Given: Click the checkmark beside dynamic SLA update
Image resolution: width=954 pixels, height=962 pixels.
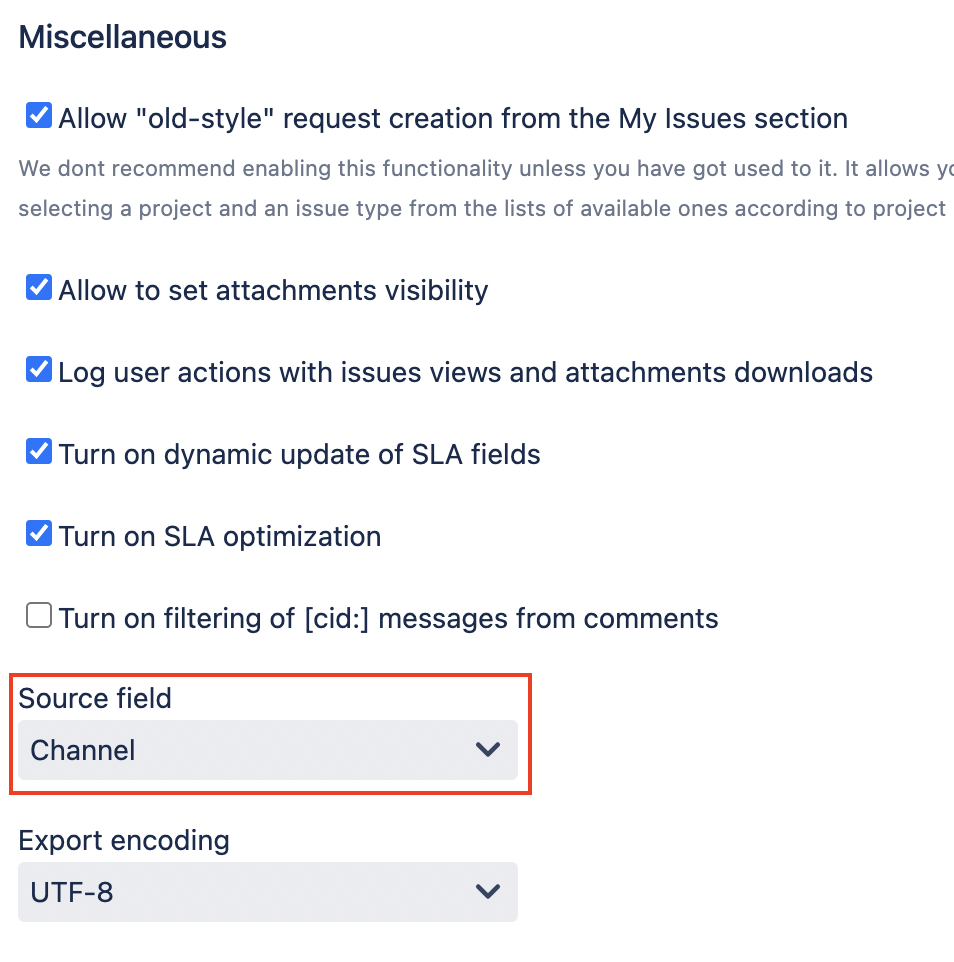Looking at the screenshot, I should (38, 451).
